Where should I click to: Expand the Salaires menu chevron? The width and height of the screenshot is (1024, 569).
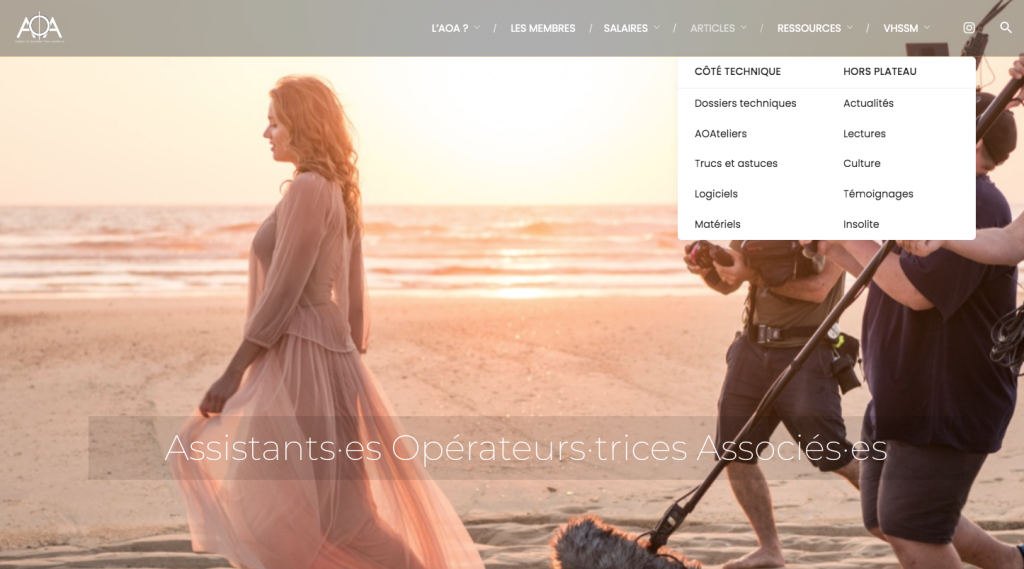[657, 28]
